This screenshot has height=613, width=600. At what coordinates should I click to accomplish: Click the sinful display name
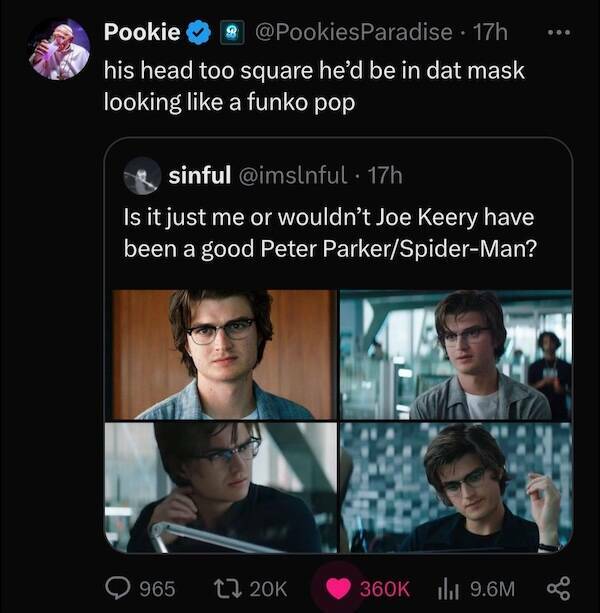click(199, 177)
